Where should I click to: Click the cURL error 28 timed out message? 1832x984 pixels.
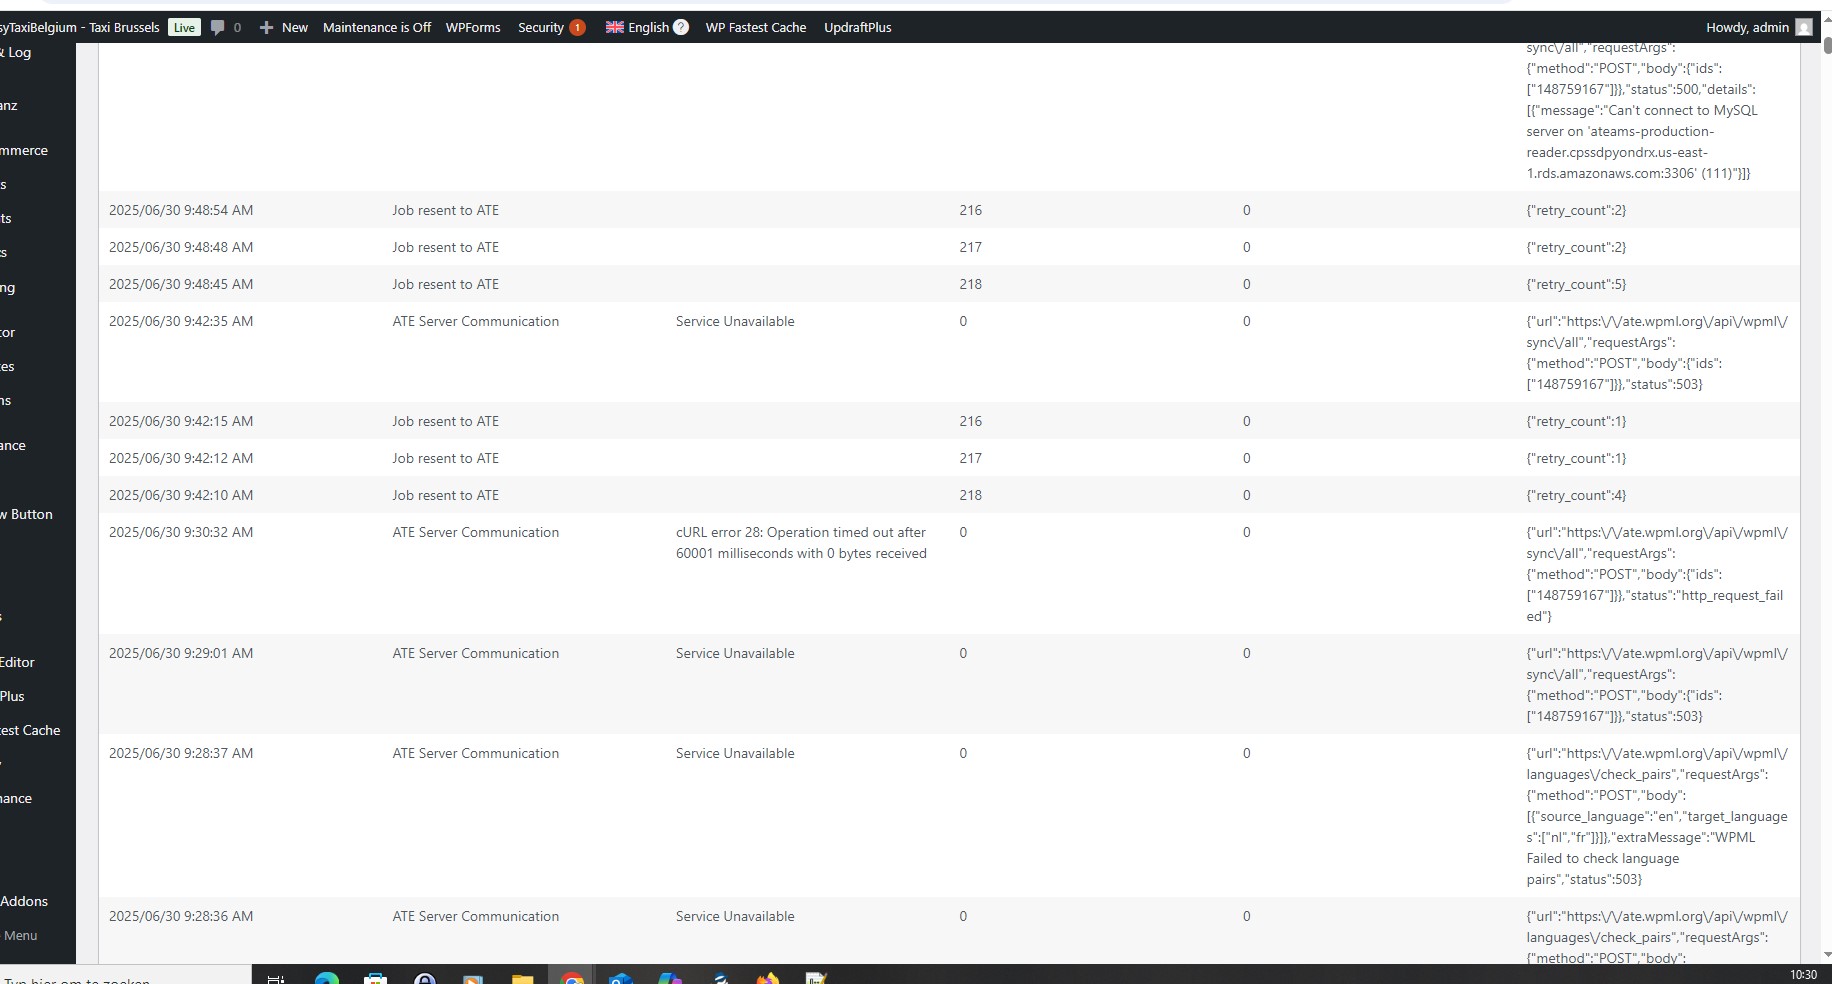[x=801, y=543]
